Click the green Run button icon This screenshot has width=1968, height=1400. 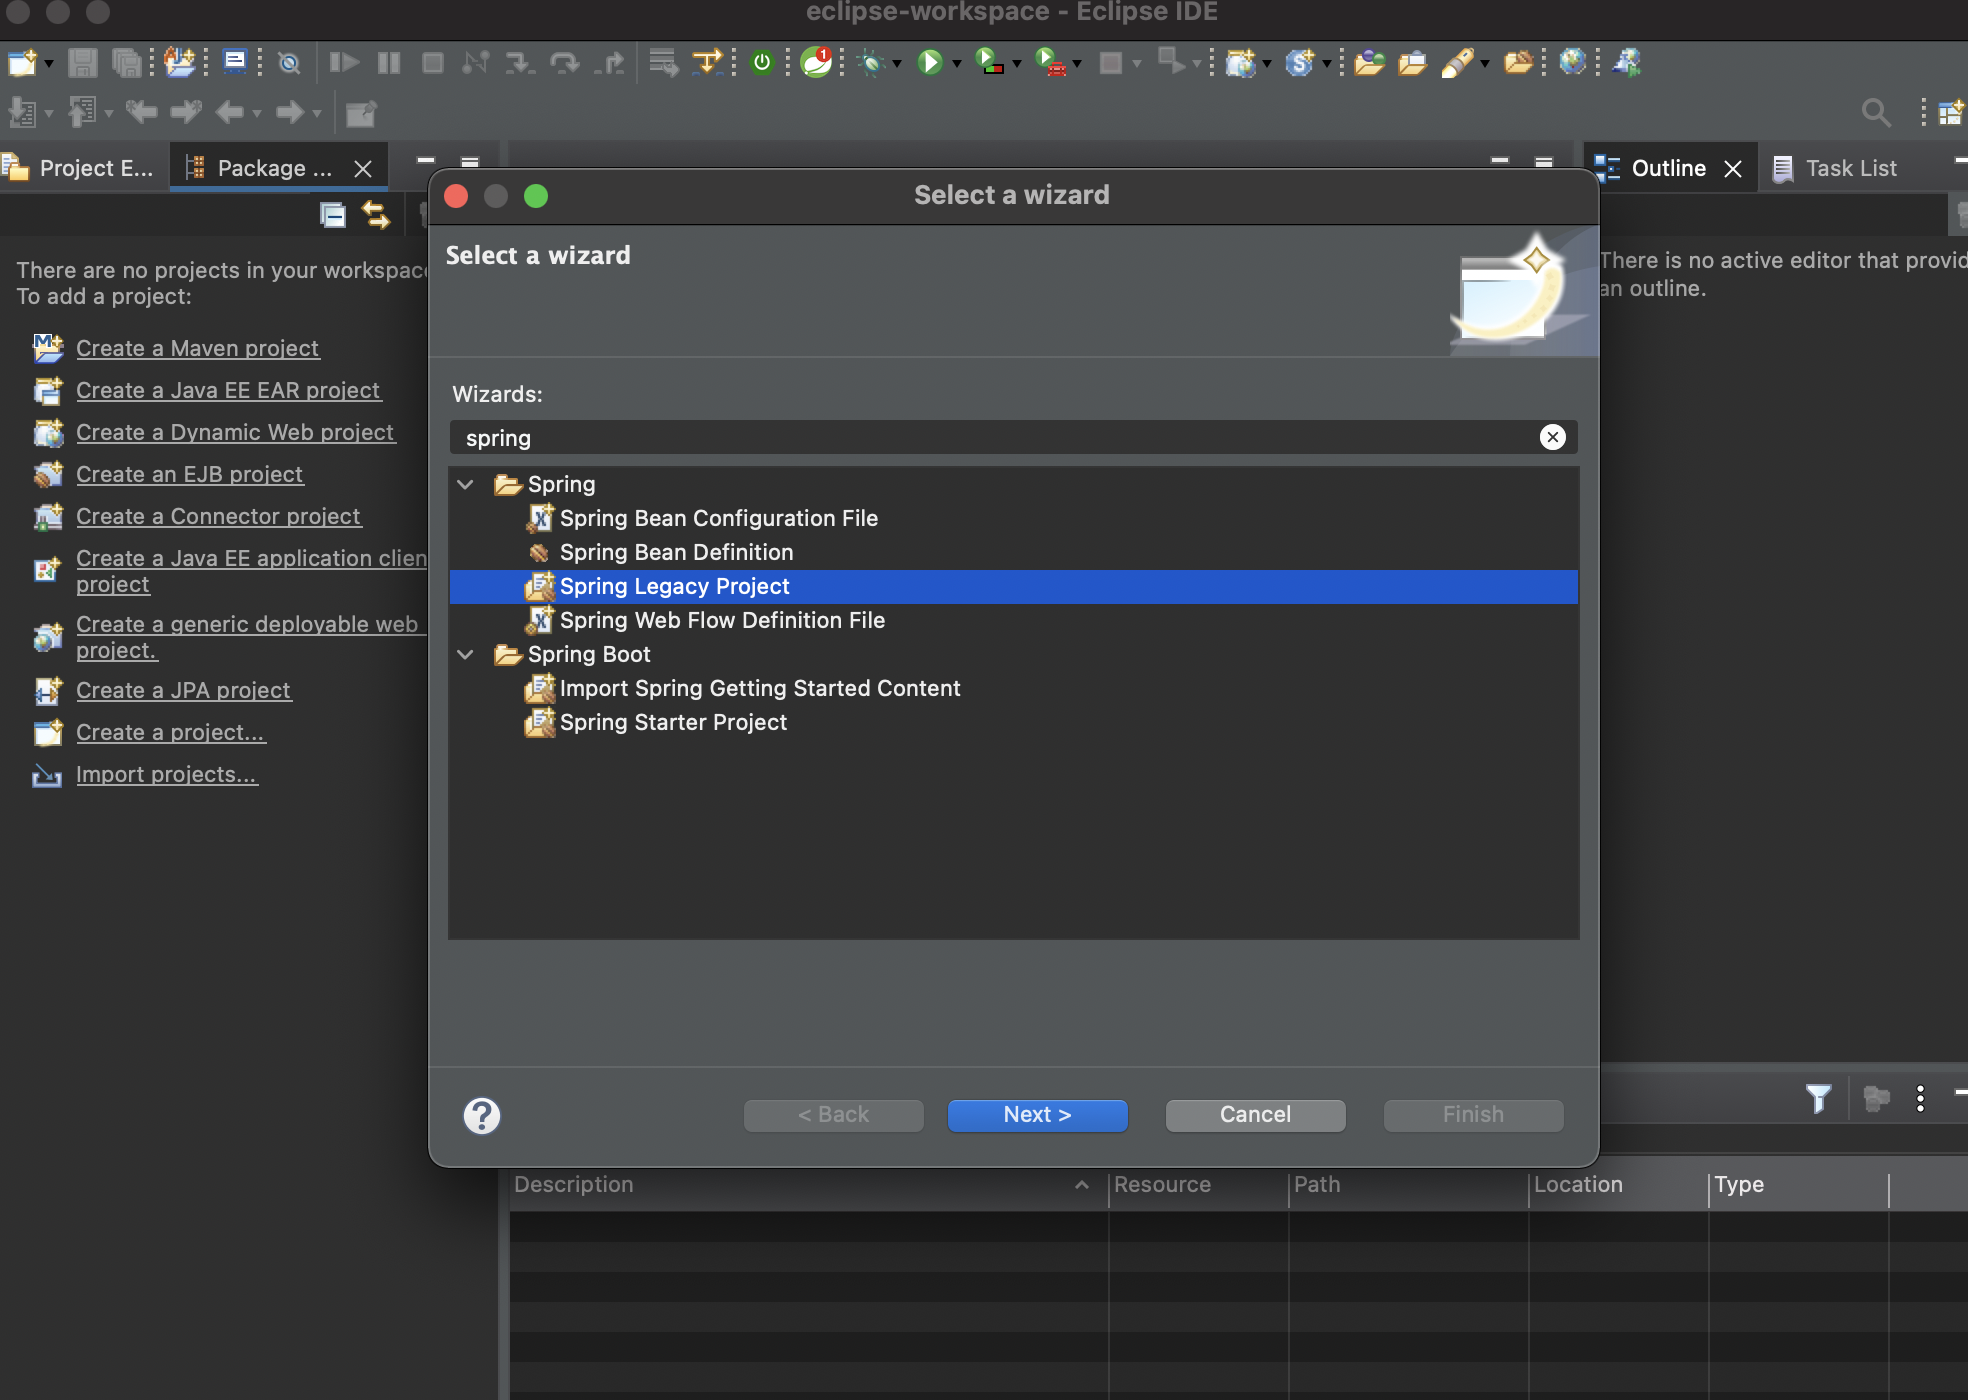(x=930, y=63)
